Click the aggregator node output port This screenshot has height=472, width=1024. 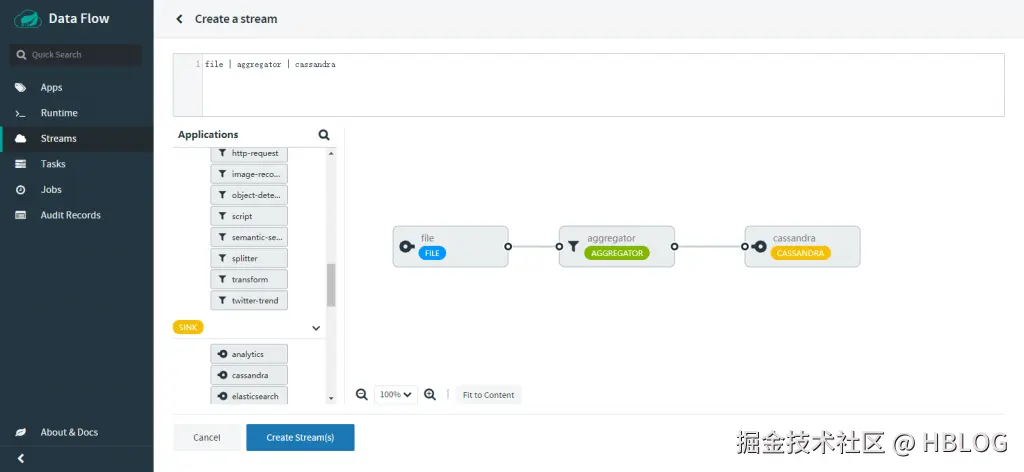pyautogui.click(x=675, y=247)
